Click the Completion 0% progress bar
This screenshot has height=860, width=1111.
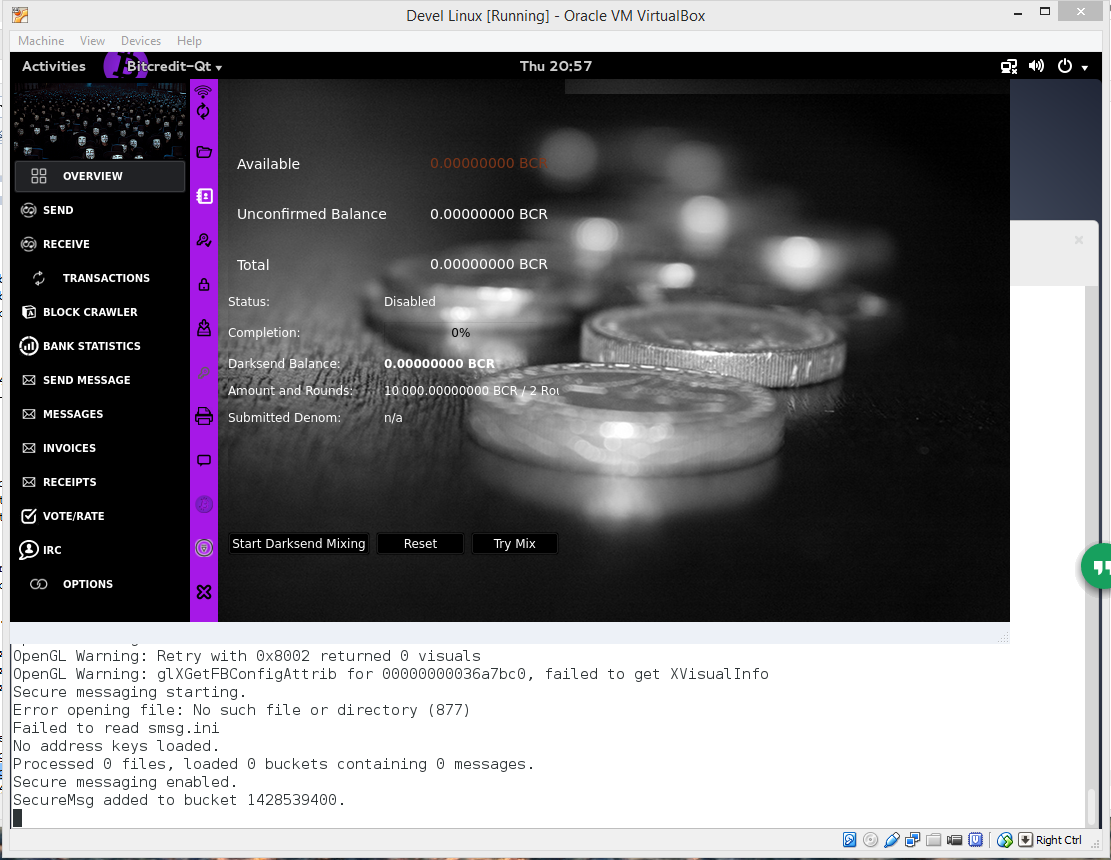tap(461, 333)
